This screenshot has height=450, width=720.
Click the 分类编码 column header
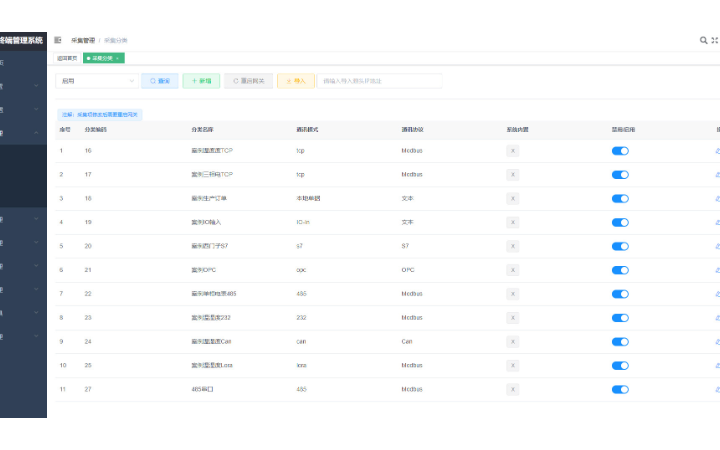(96, 129)
